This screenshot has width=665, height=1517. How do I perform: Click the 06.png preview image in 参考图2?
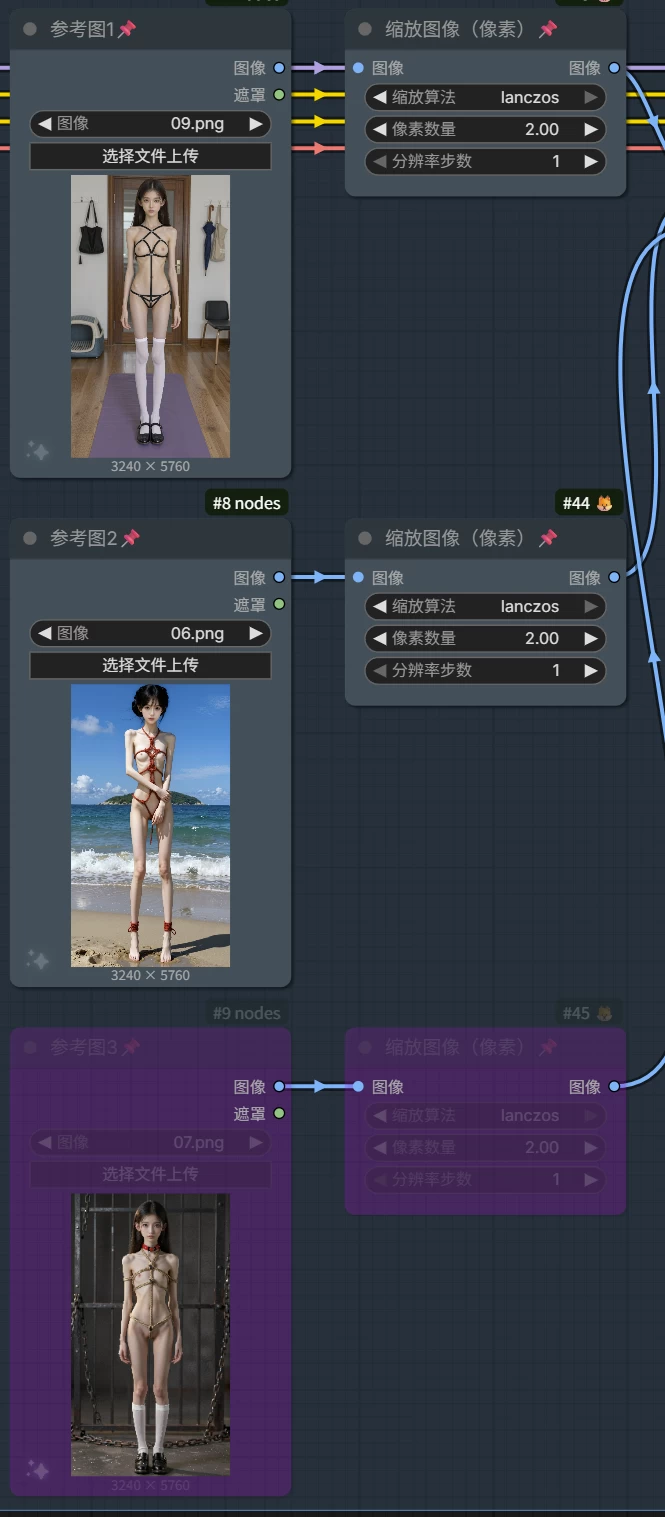click(x=150, y=825)
